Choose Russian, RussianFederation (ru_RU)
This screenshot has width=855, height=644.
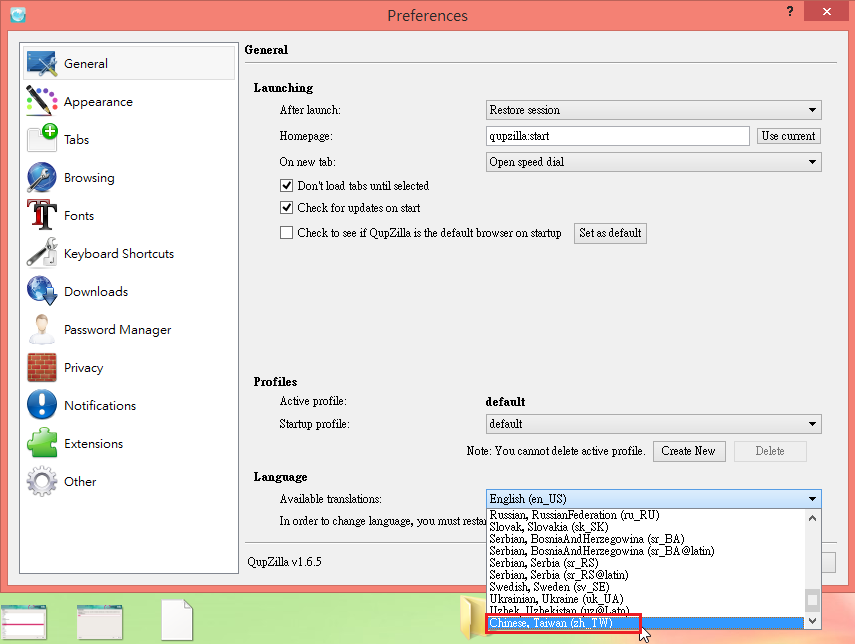[x=646, y=515]
